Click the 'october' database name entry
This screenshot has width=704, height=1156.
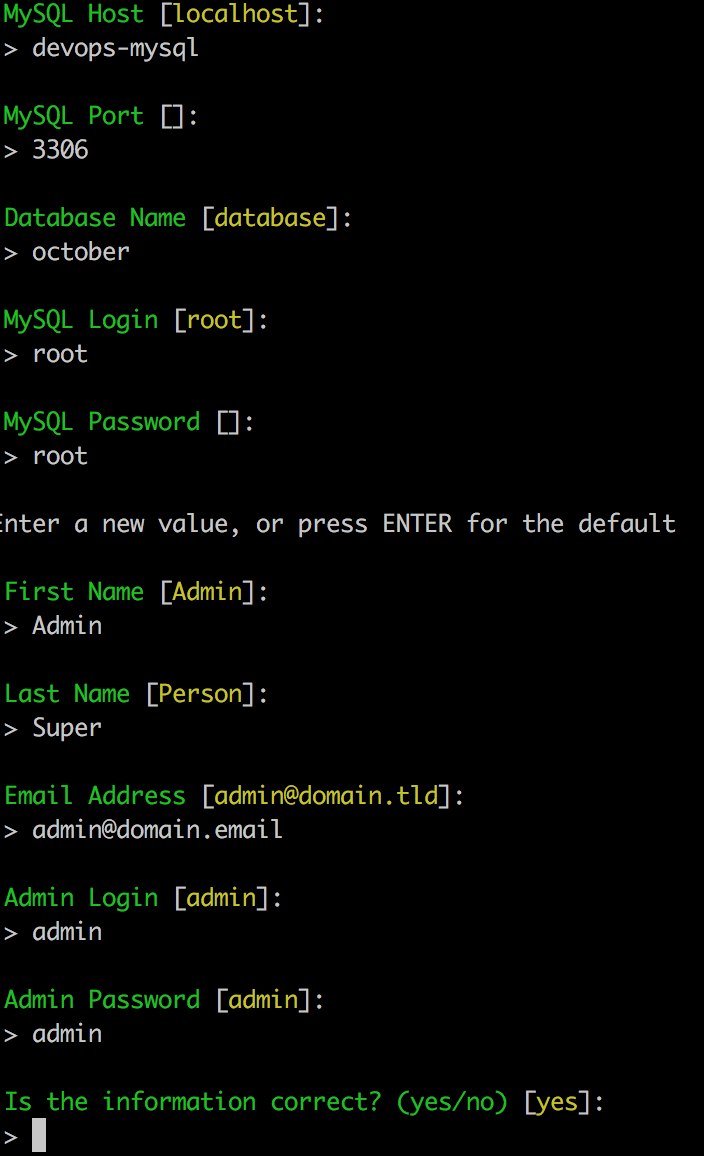[81, 252]
